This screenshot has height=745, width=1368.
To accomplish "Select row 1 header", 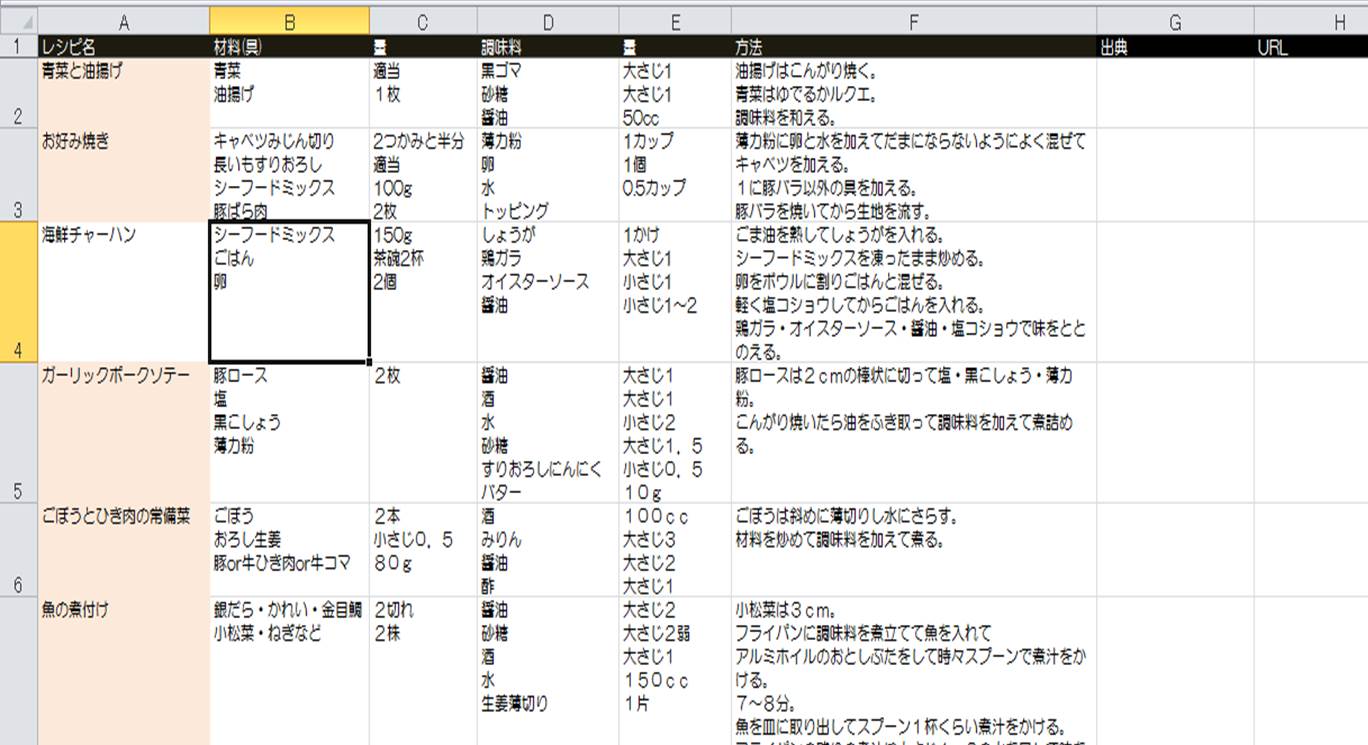I will [x=18, y=47].
